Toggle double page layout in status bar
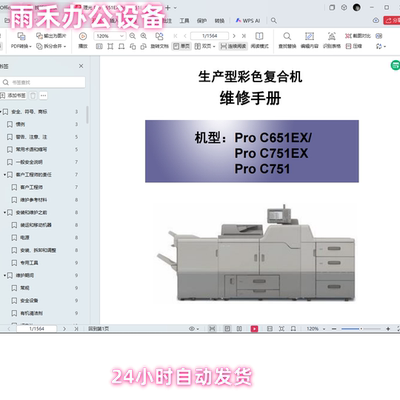The image size is (400, 400). coord(239,329)
